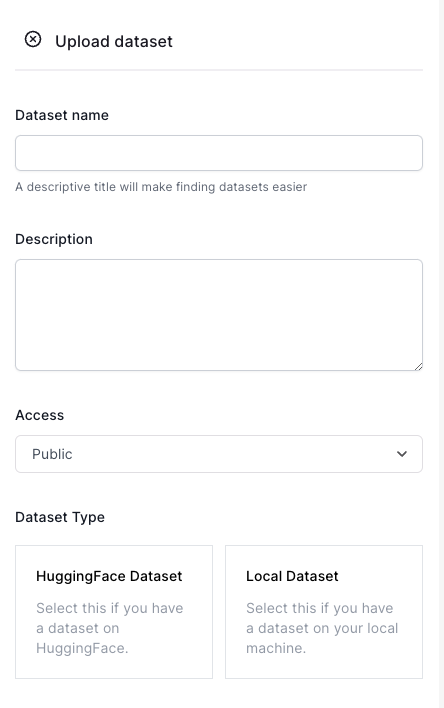Viewport: 444px width, 708px height.
Task: Click the "Public" value in Access selector
Action: pyautogui.click(x=52, y=454)
